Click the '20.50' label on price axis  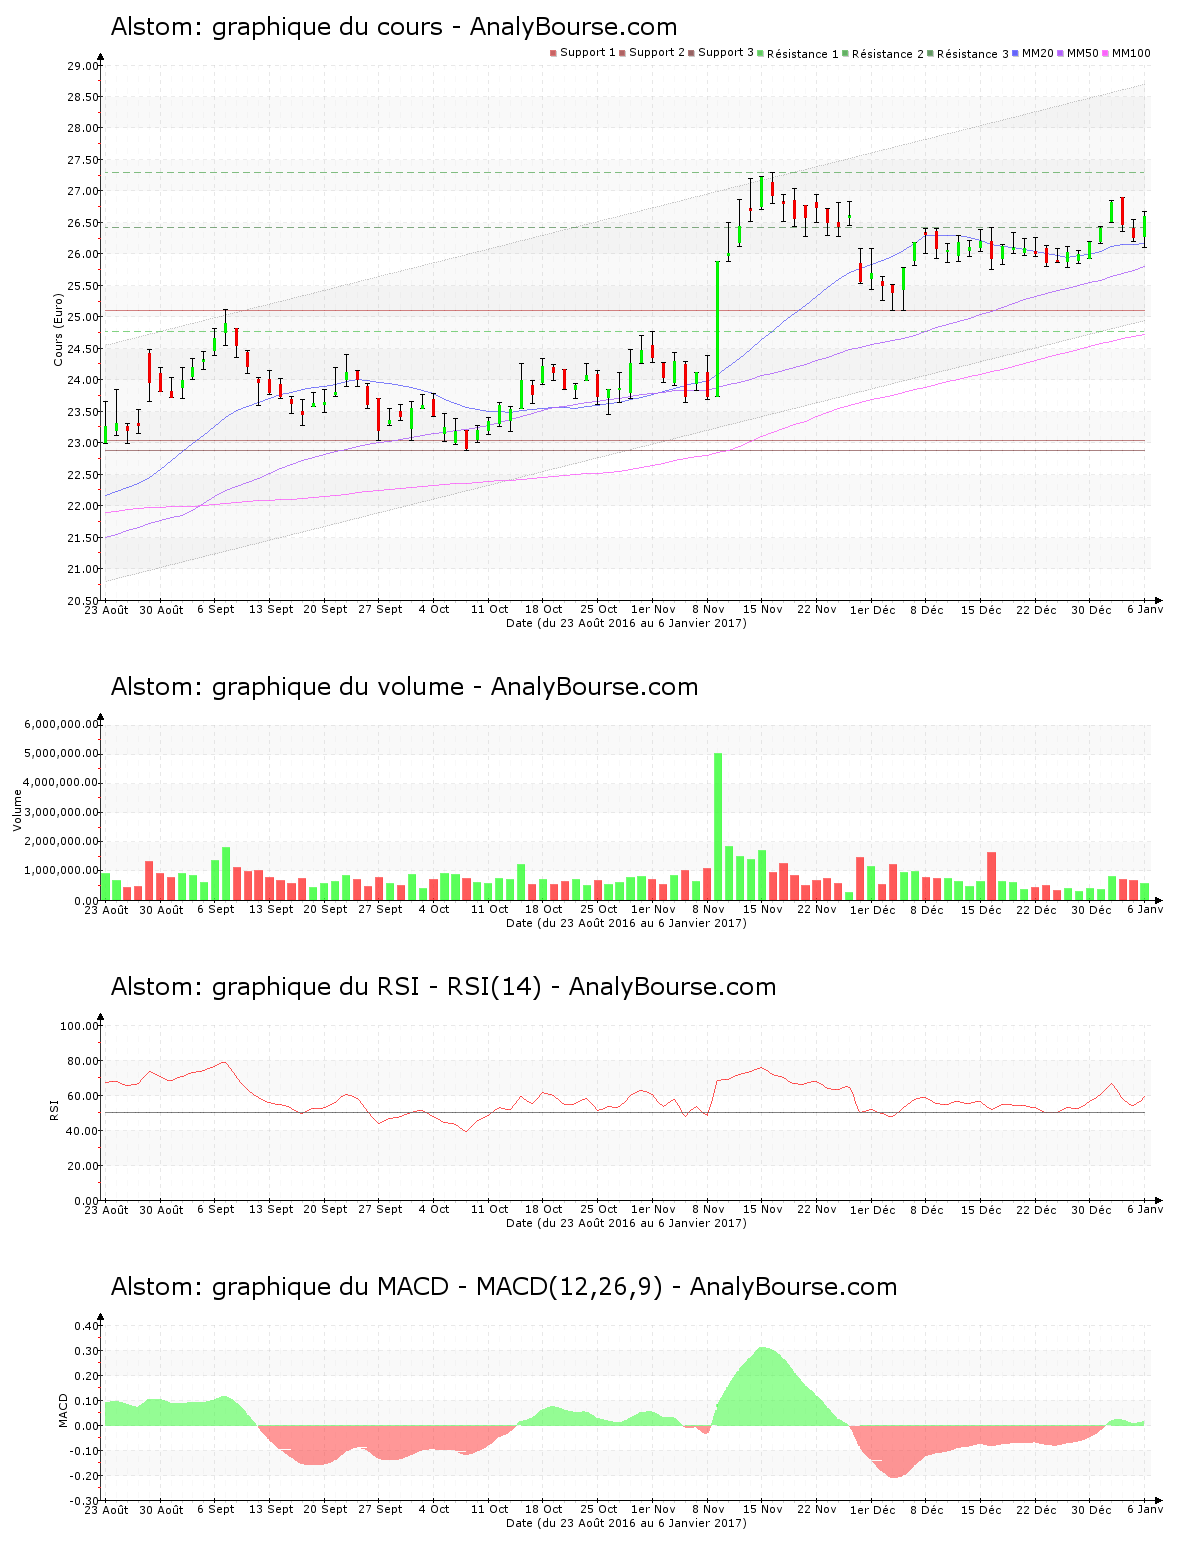(x=83, y=601)
